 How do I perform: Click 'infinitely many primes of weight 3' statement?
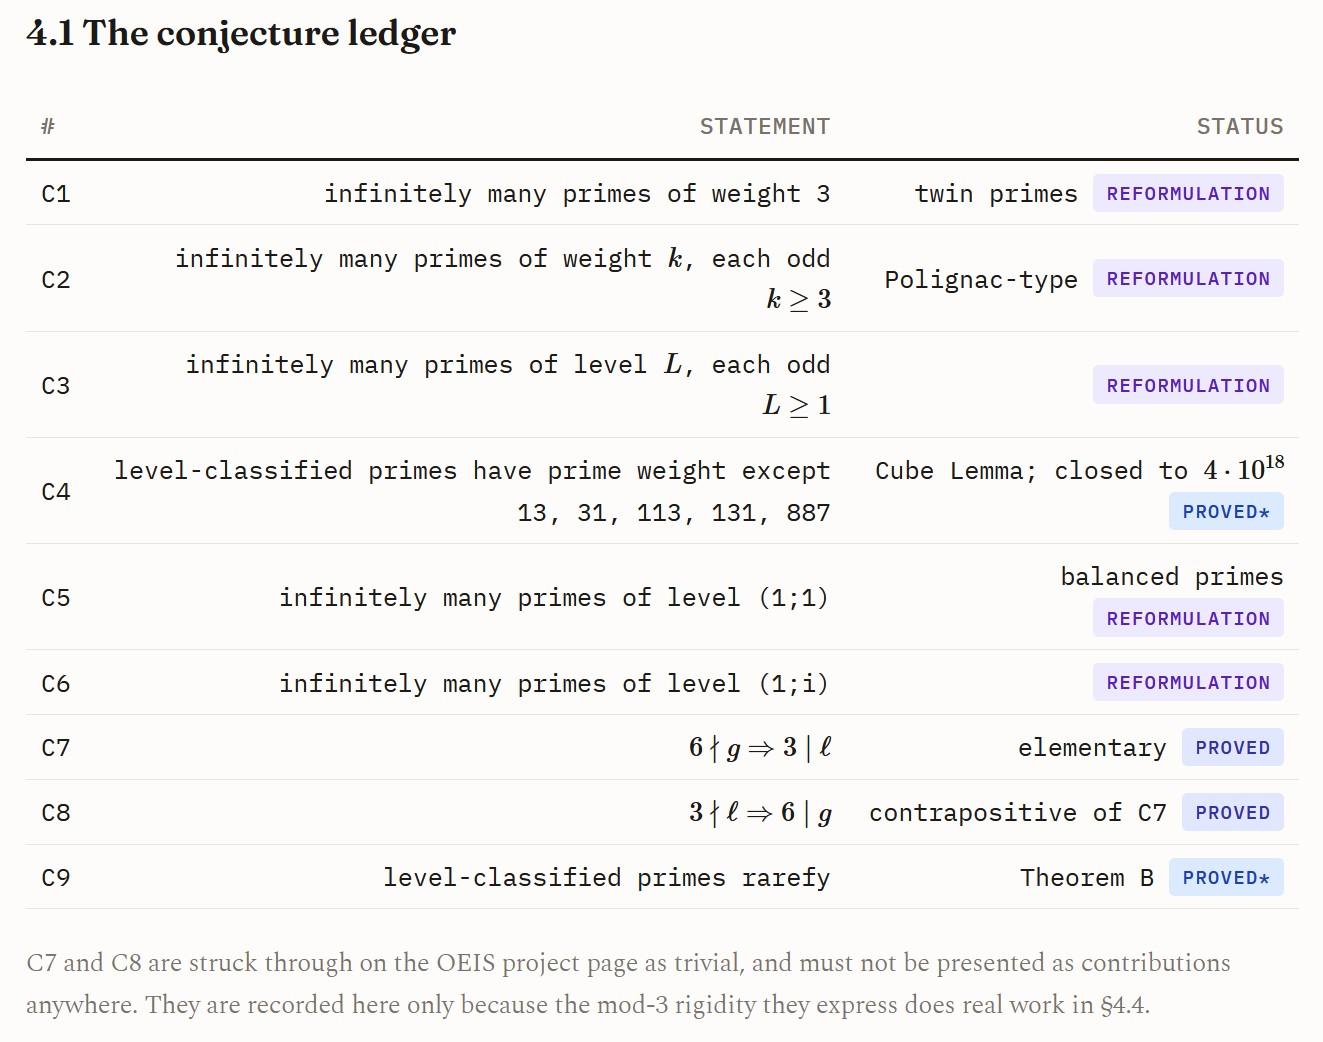tap(577, 194)
